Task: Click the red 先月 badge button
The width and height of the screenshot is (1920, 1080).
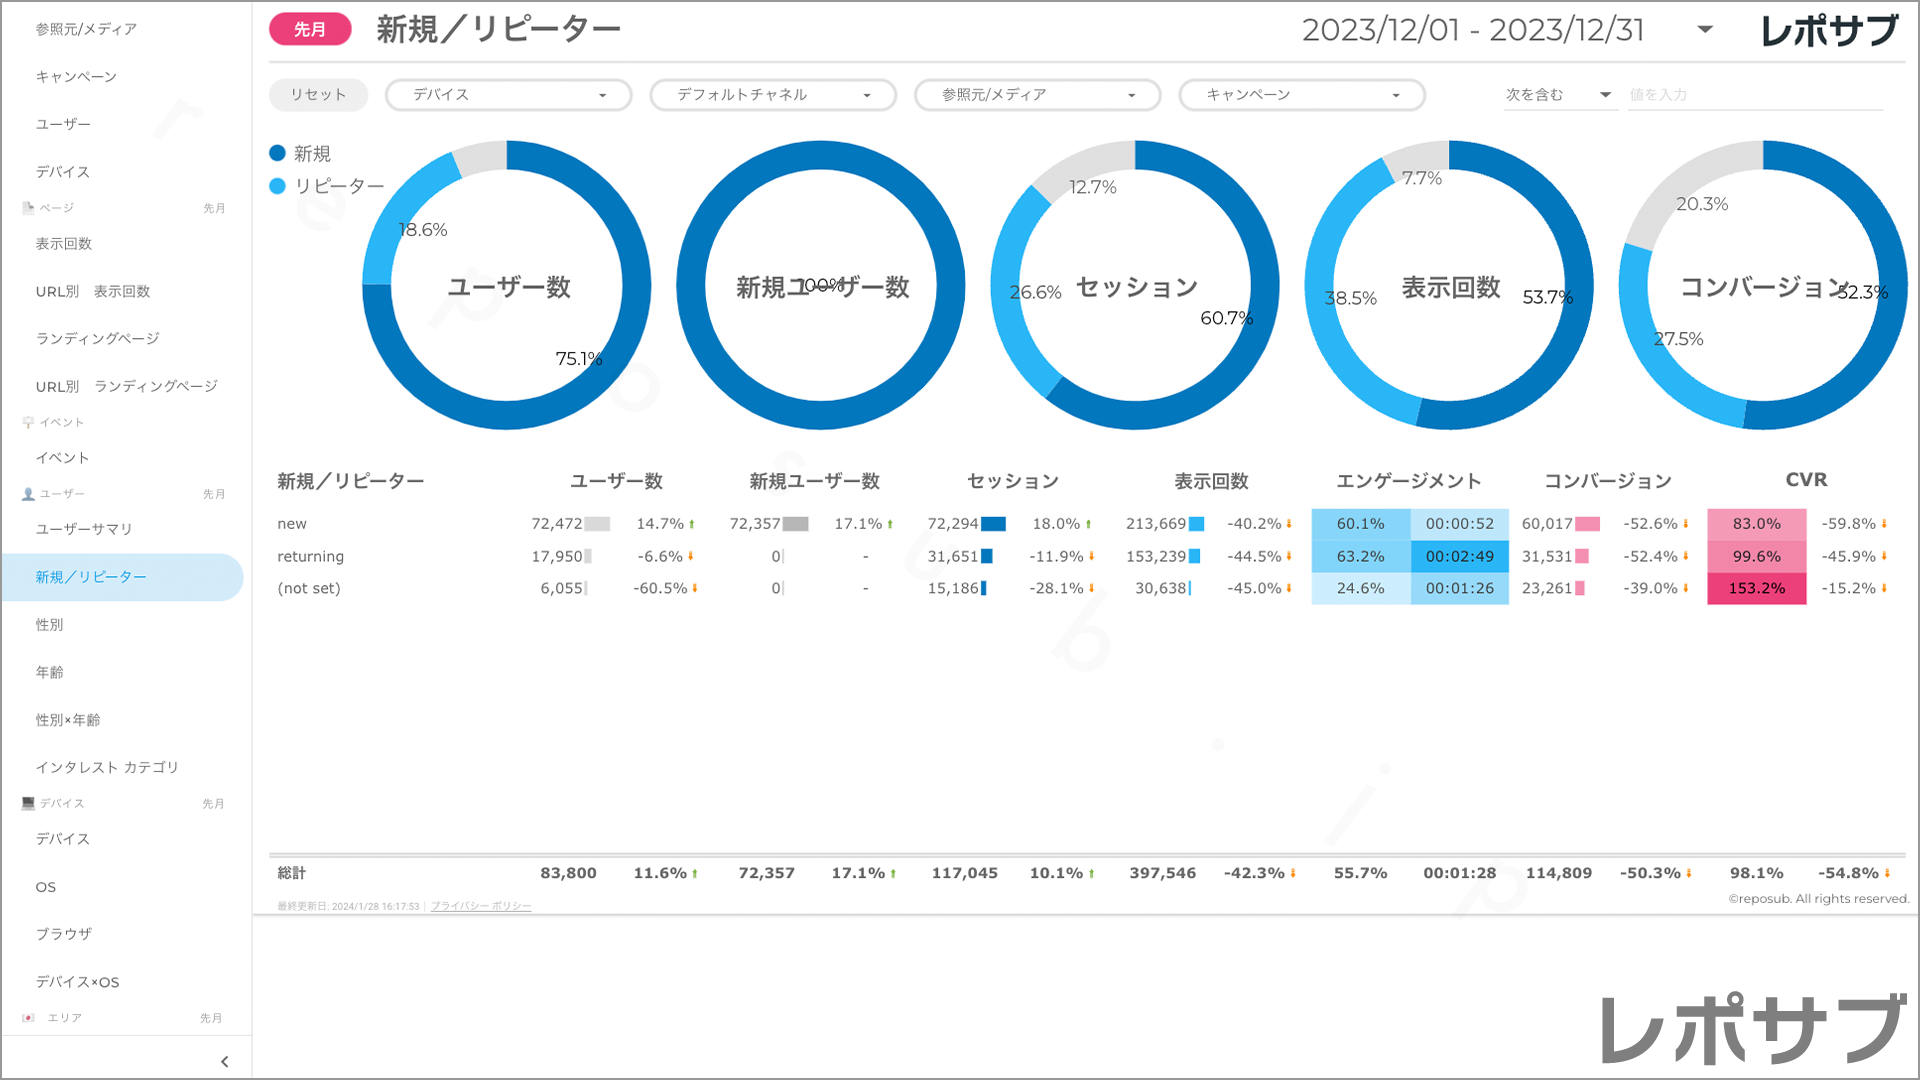Action: click(310, 30)
